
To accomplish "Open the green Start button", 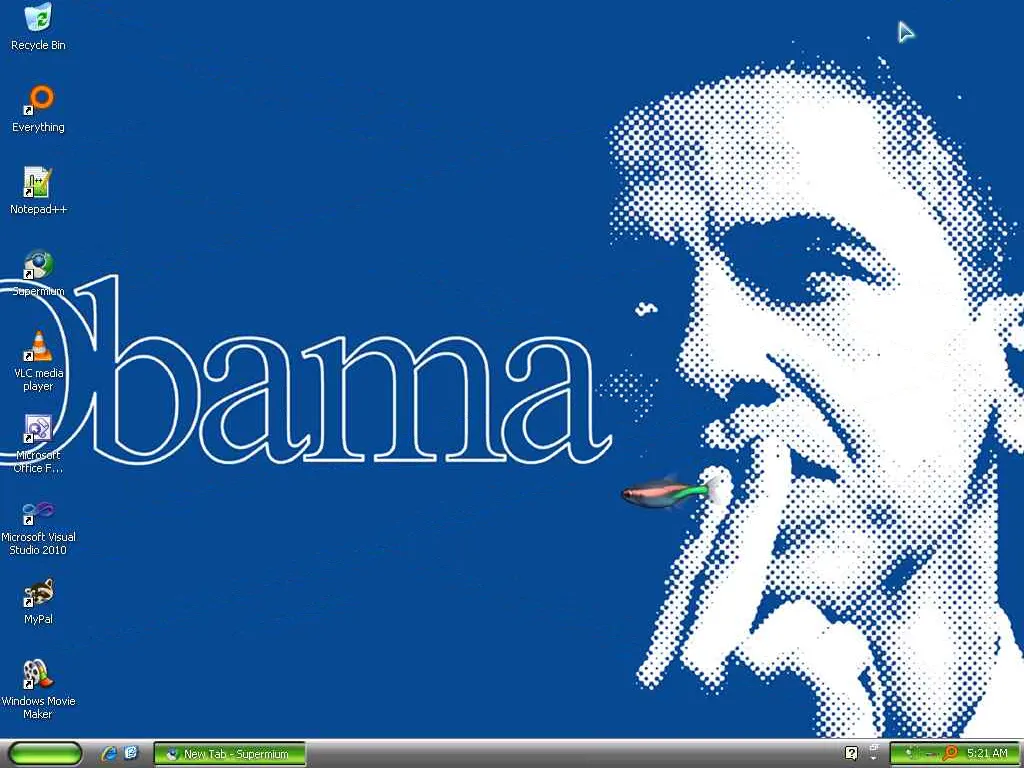I will 45,753.
